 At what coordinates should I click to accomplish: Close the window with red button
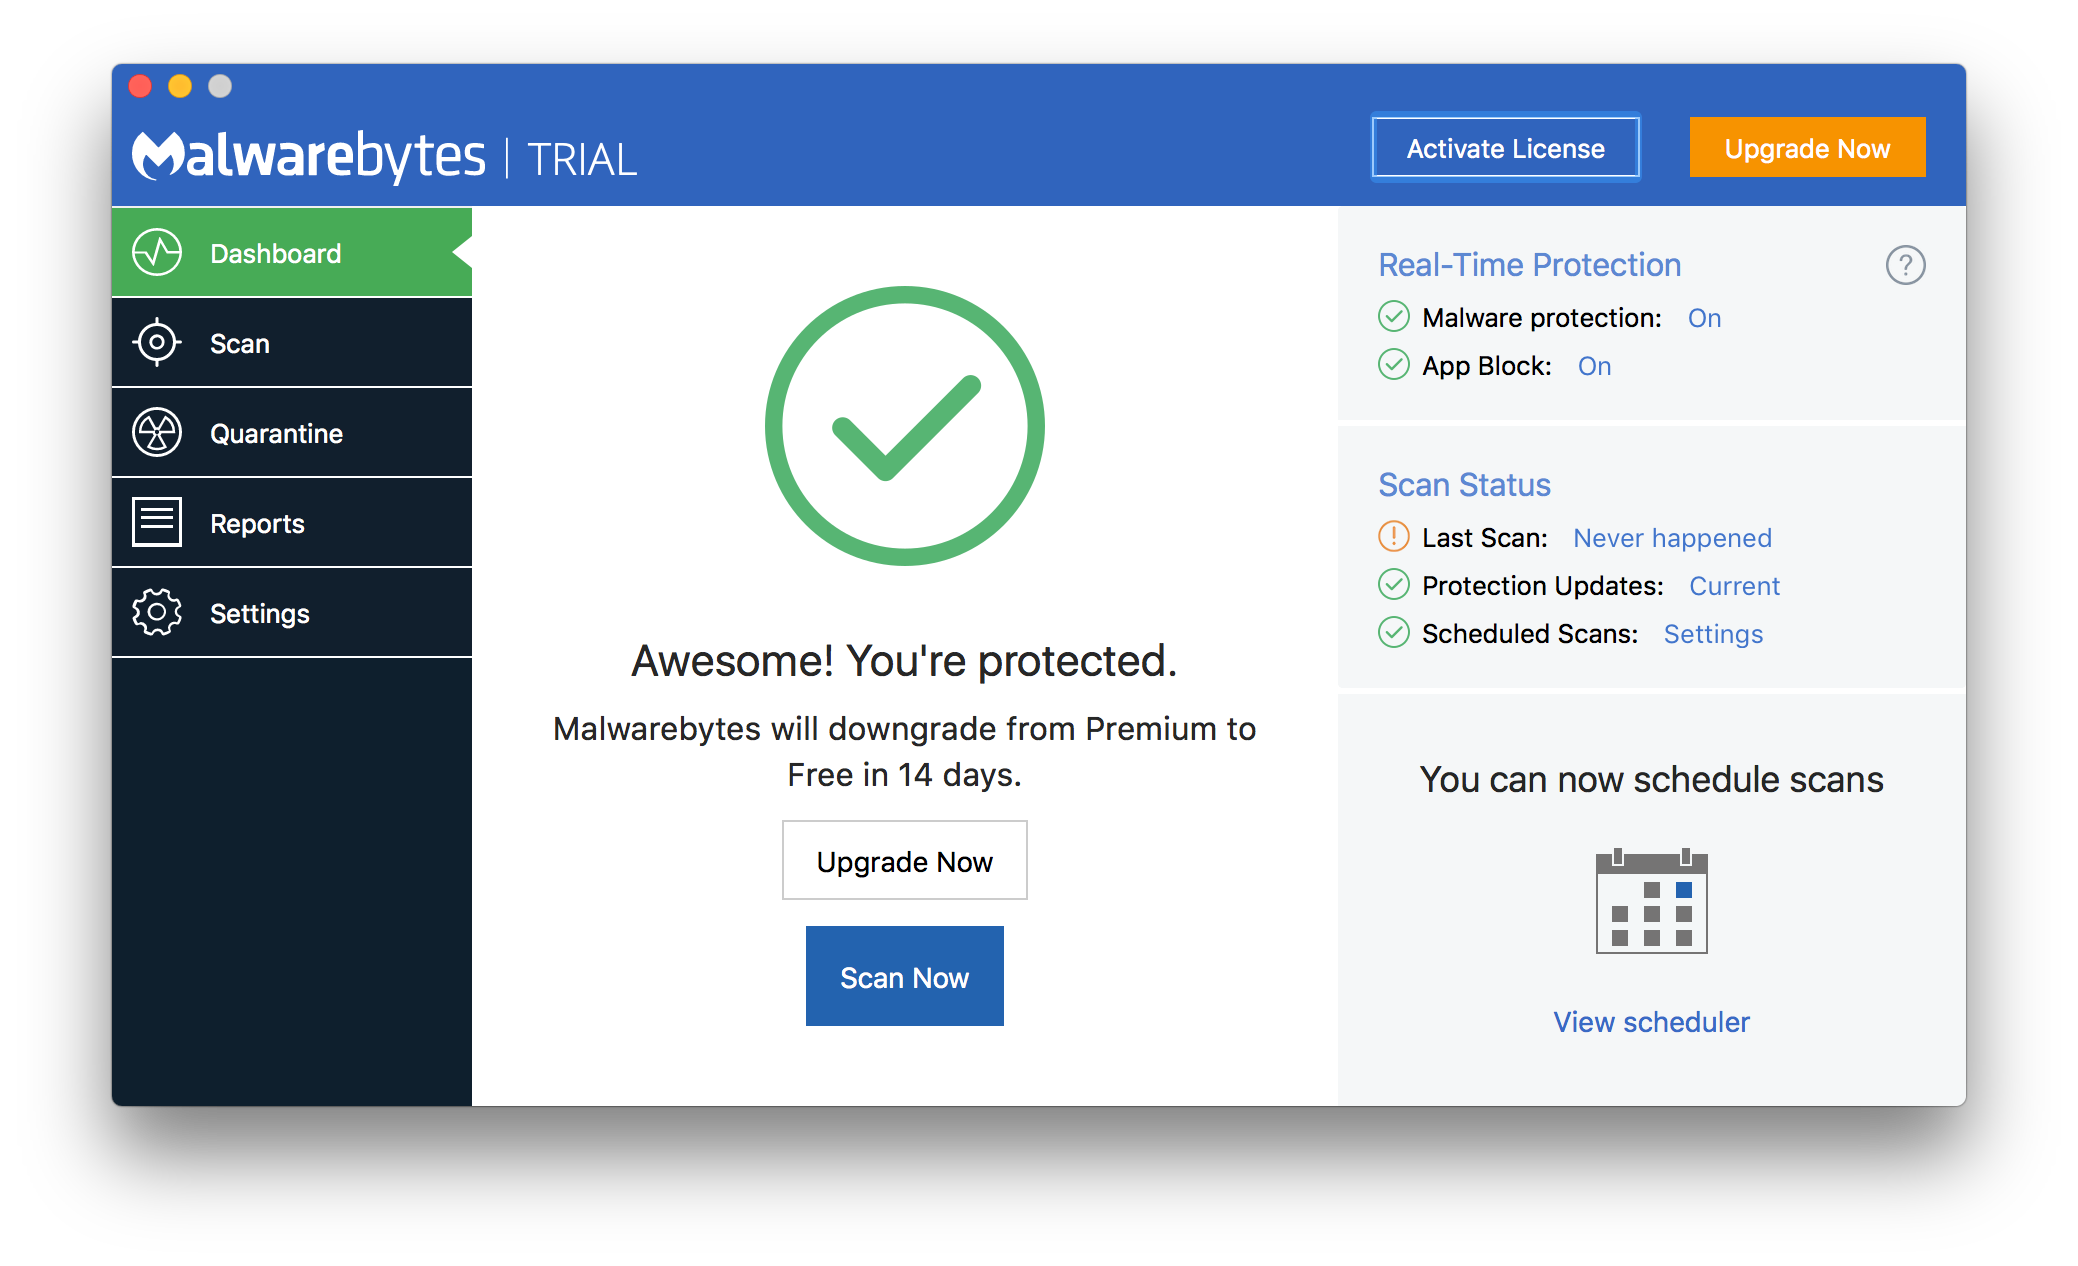point(140,87)
